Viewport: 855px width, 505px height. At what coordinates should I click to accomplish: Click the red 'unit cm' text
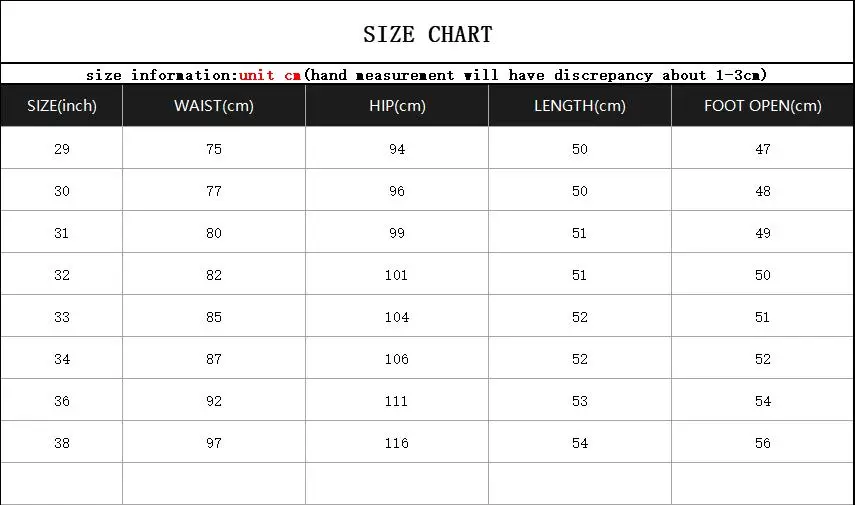pyautogui.click(x=270, y=75)
